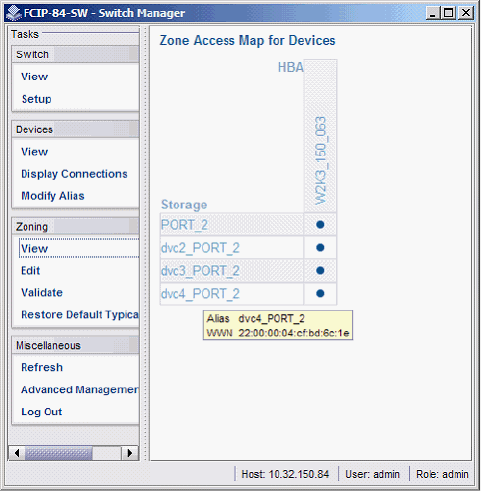Screen dimensions: 481x491
Task: Open Display Connections under Devices
Action: (74, 174)
